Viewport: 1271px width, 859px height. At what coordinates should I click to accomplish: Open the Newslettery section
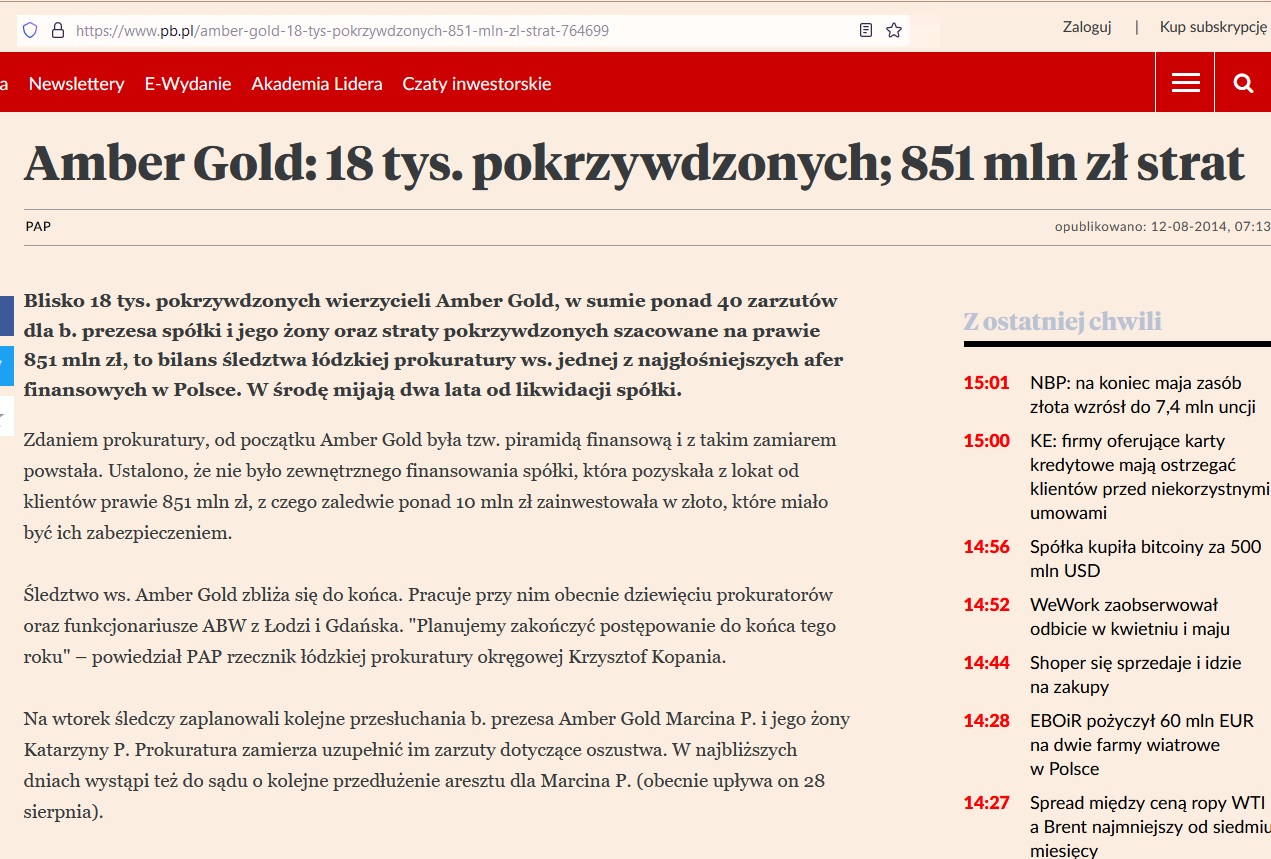pyautogui.click(x=76, y=84)
